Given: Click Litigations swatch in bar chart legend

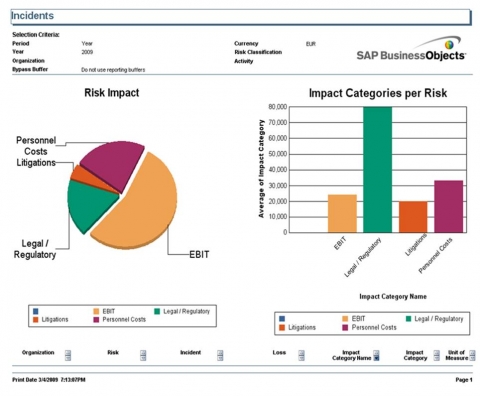Looking at the screenshot, I should (282, 327).
